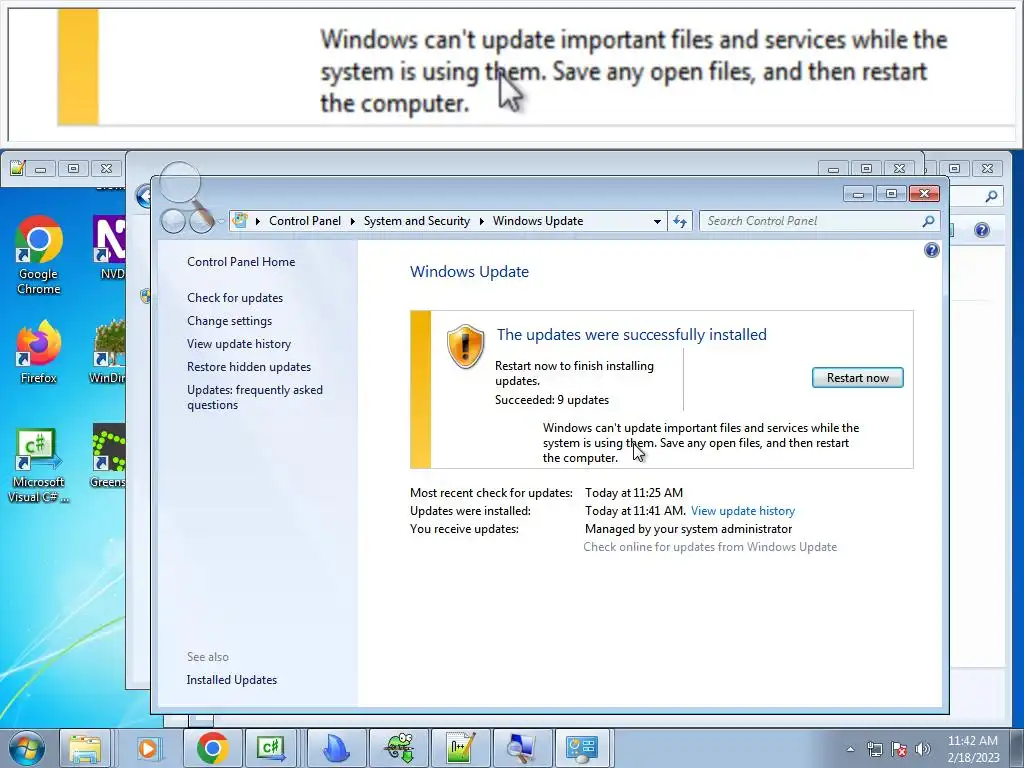The width and height of the screenshot is (1024, 768).
Task: Click the taskbar clock showing 11:42 AM
Action: click(x=973, y=749)
